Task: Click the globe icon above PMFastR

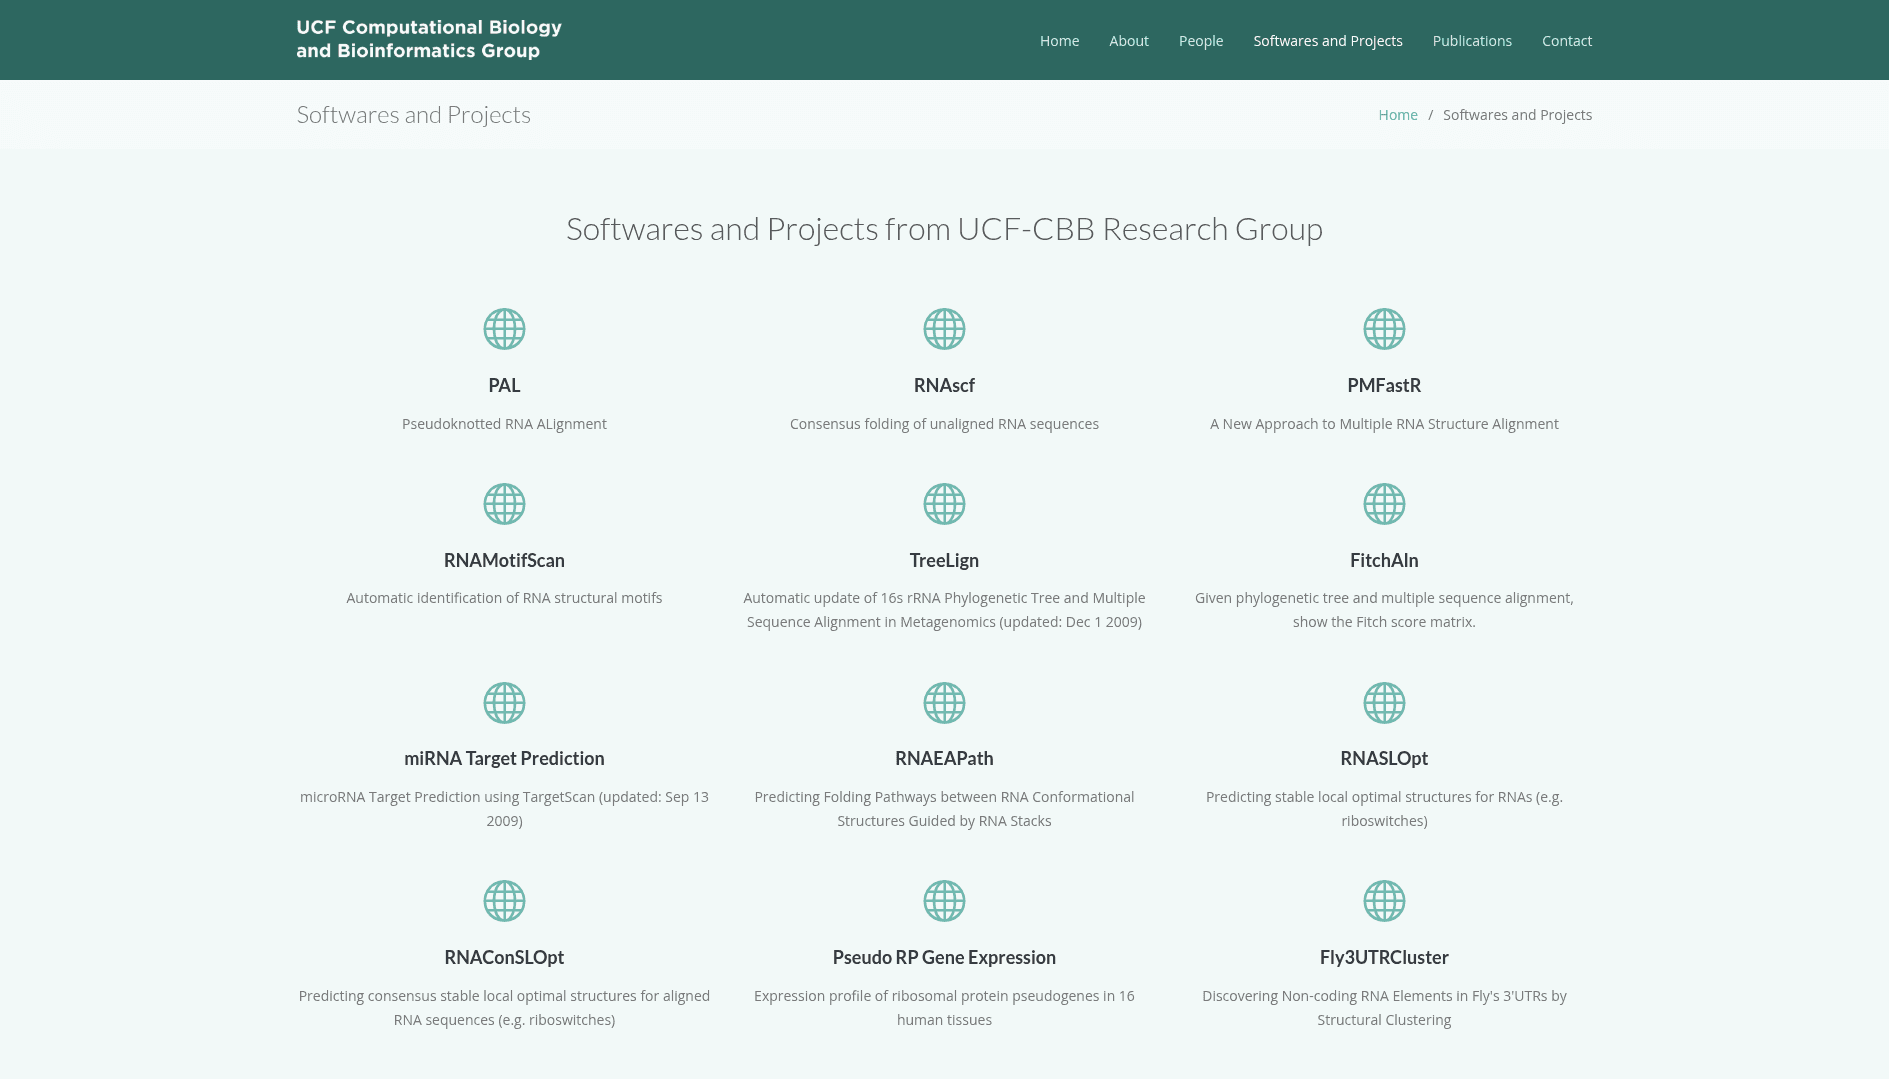Action: click(1384, 329)
